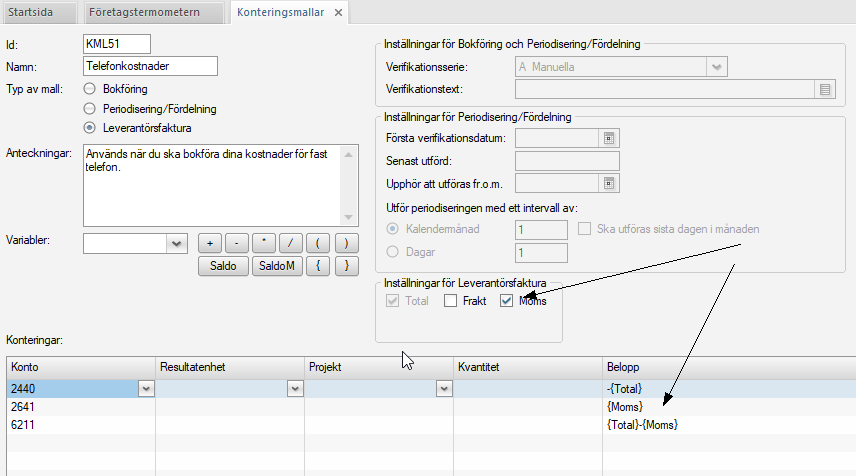Click into the Anteckningar text area
This screenshot has width=856, height=476.
tap(212, 186)
